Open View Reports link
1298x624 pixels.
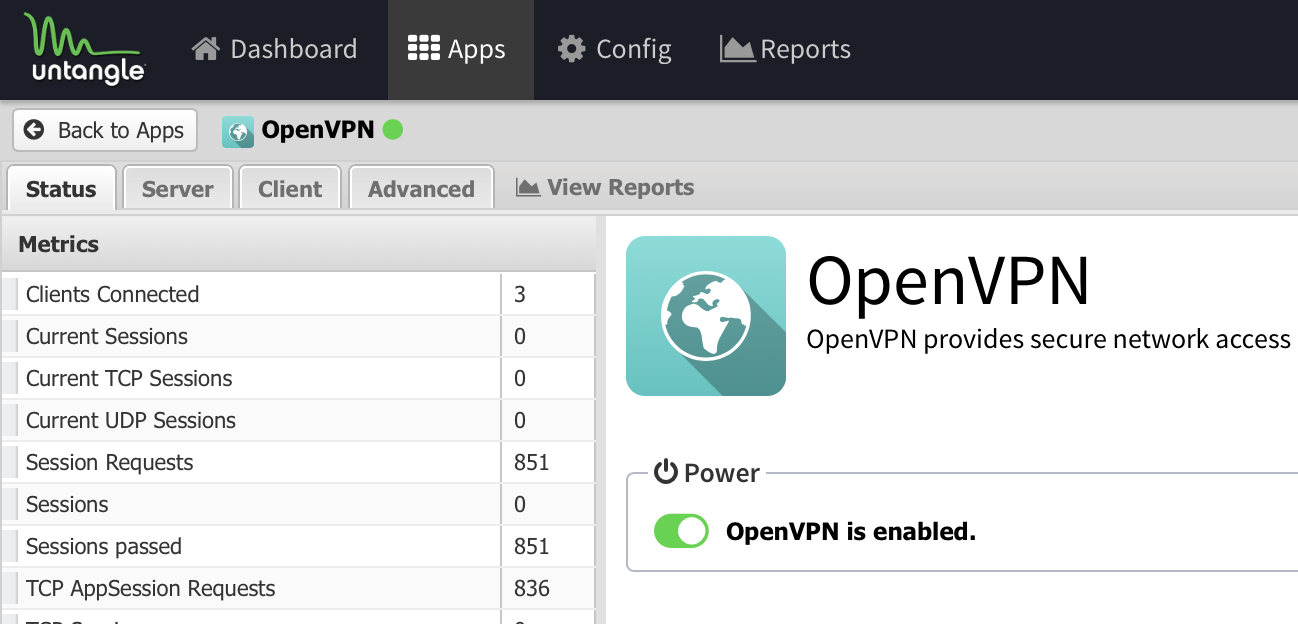pos(605,187)
